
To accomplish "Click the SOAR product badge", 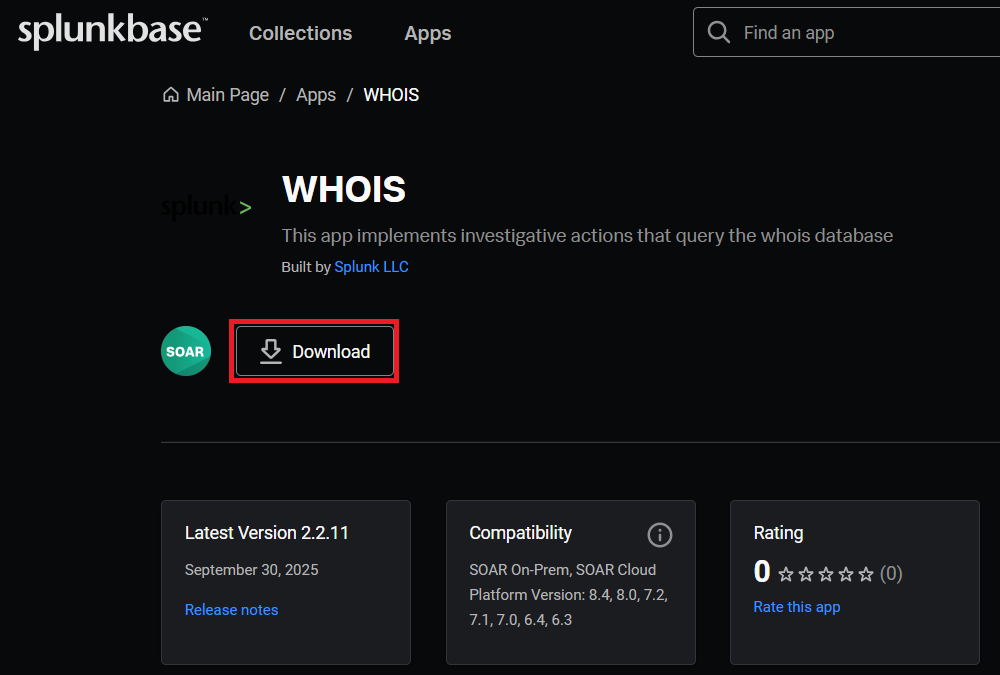I will [186, 351].
